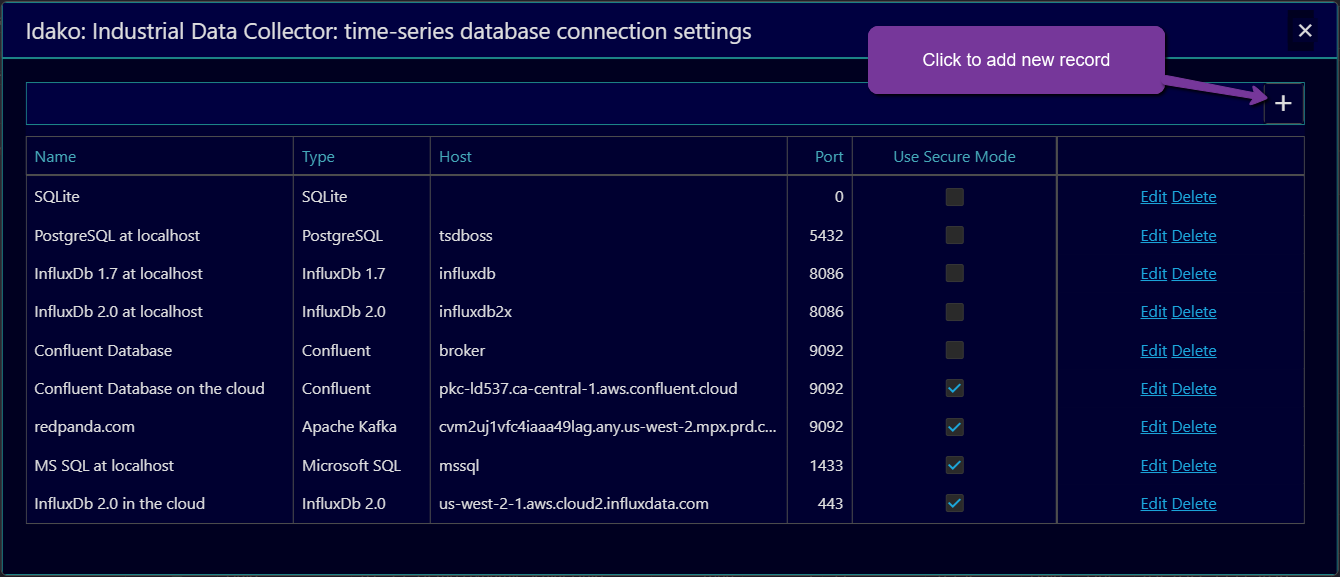Screen dimensions: 1340x577
Task: Delete the PostgreSQL at localhost record
Action: point(1194,236)
